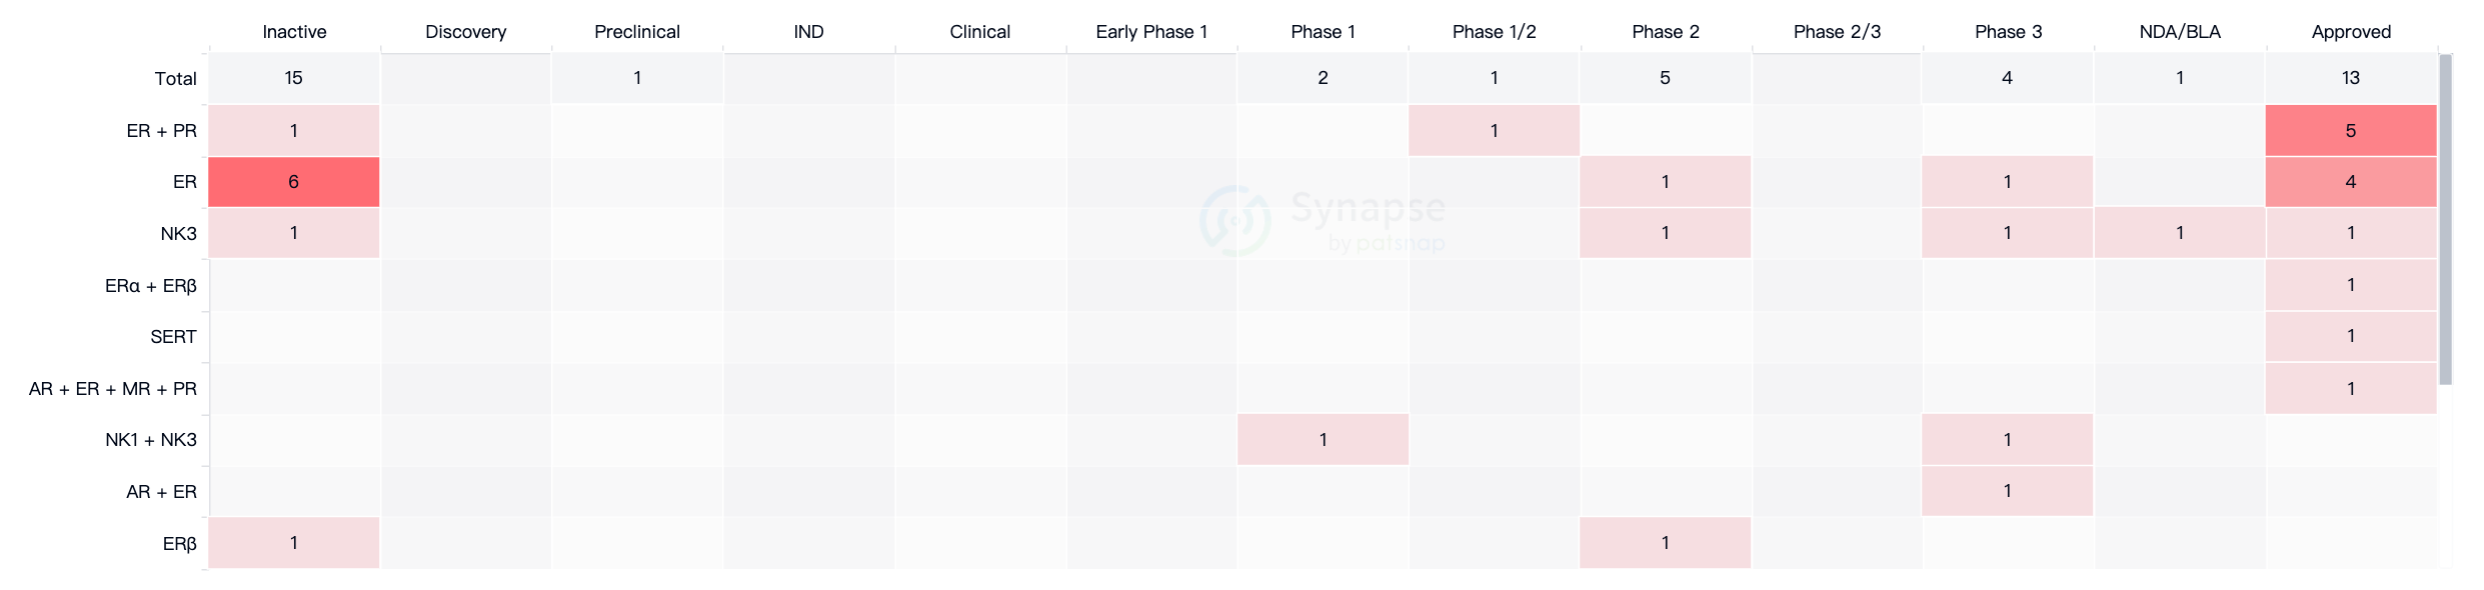Image resolution: width=2484 pixels, height=590 pixels.
Task: Click the ER + PR Approved cell showing 5
Action: click(2350, 131)
